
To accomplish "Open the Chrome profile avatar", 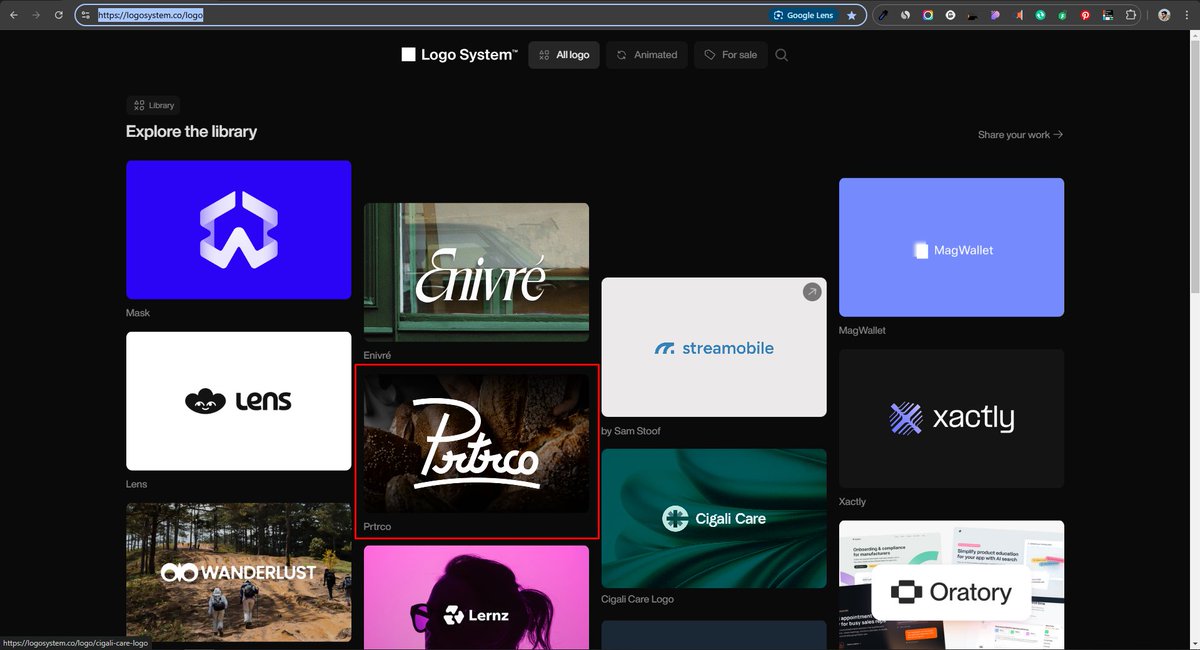I will point(1164,15).
